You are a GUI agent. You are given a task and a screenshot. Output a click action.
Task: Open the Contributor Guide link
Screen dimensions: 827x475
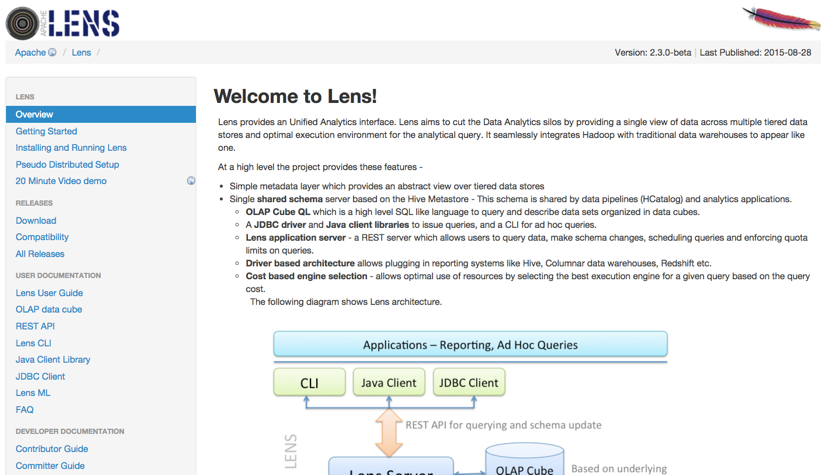click(52, 449)
